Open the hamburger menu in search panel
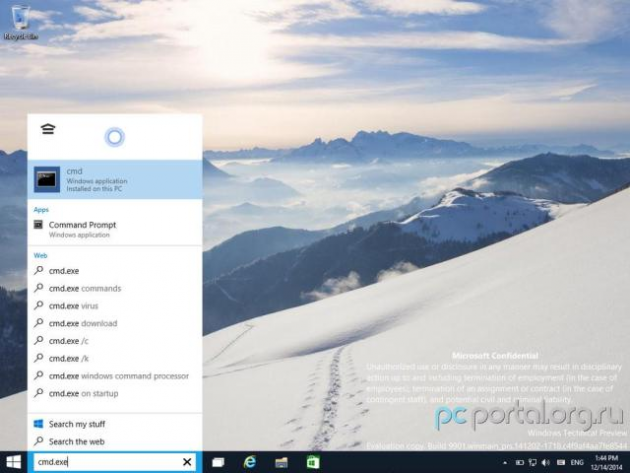 (x=47, y=129)
